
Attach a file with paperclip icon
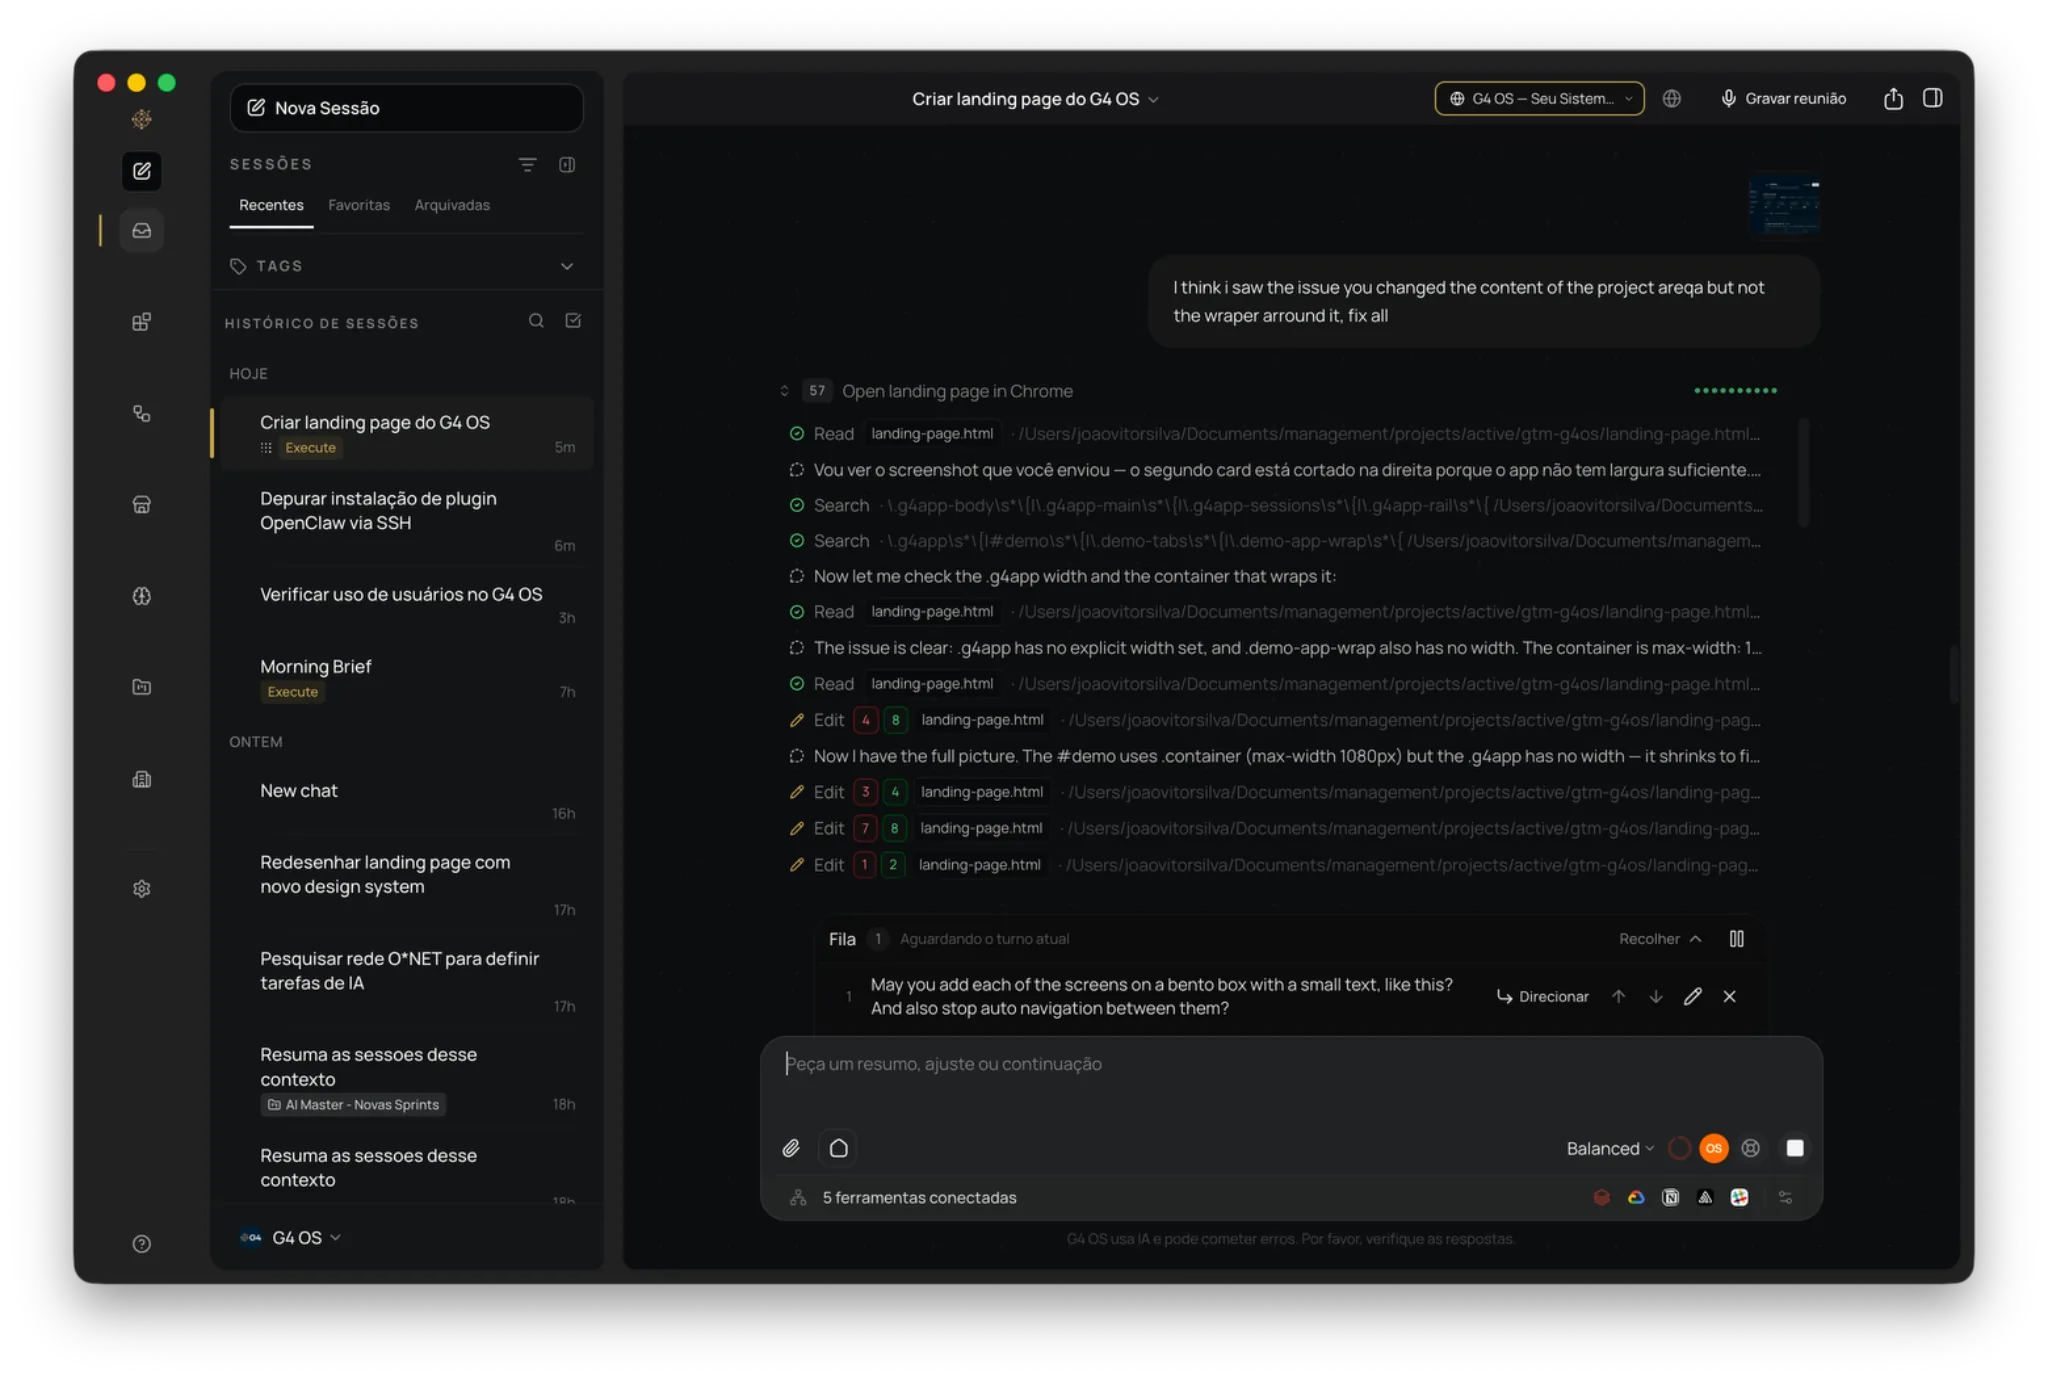[791, 1148]
